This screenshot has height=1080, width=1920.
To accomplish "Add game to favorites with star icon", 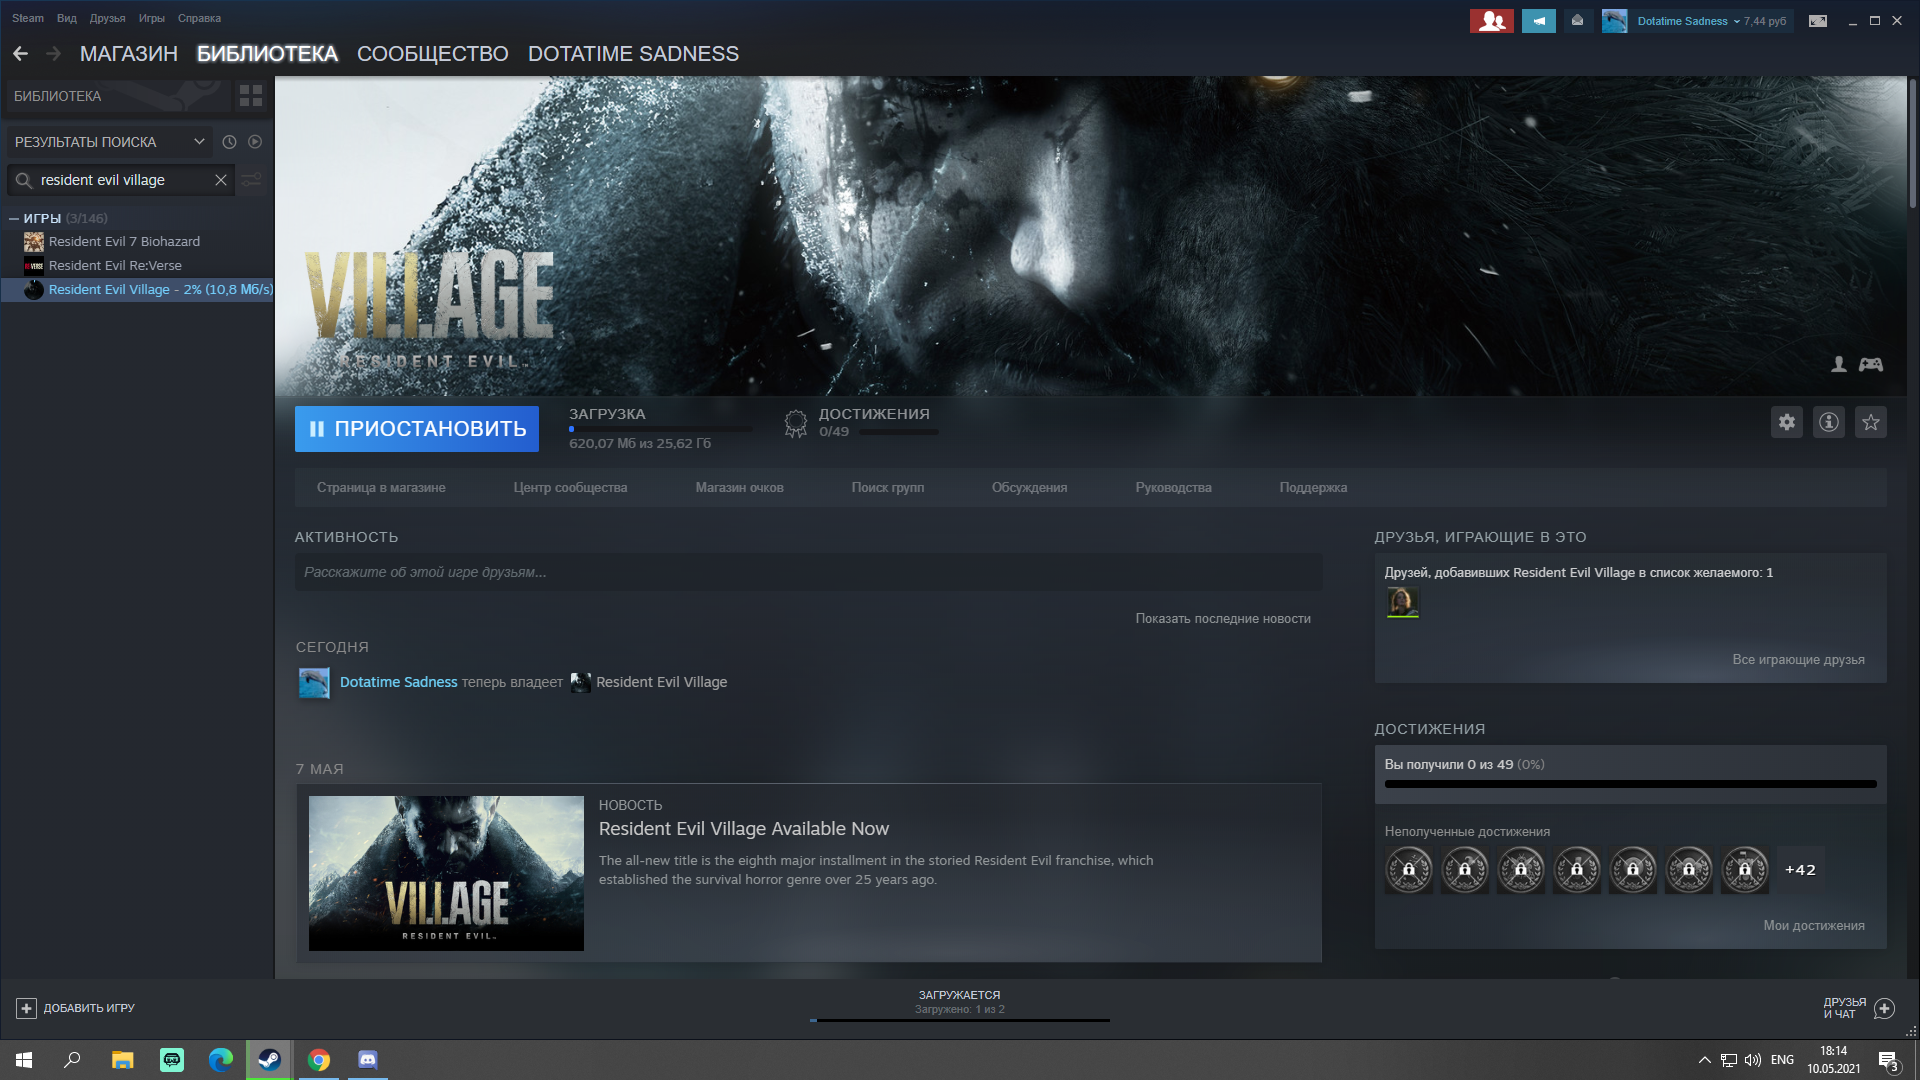I will (x=1870, y=422).
